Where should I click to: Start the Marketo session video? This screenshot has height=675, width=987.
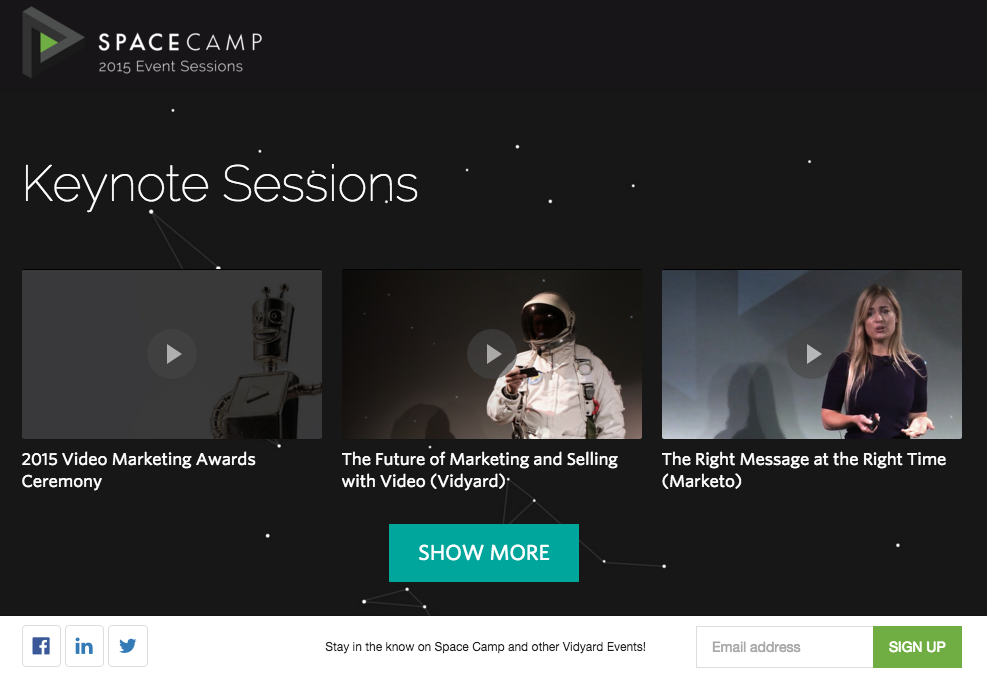click(811, 353)
